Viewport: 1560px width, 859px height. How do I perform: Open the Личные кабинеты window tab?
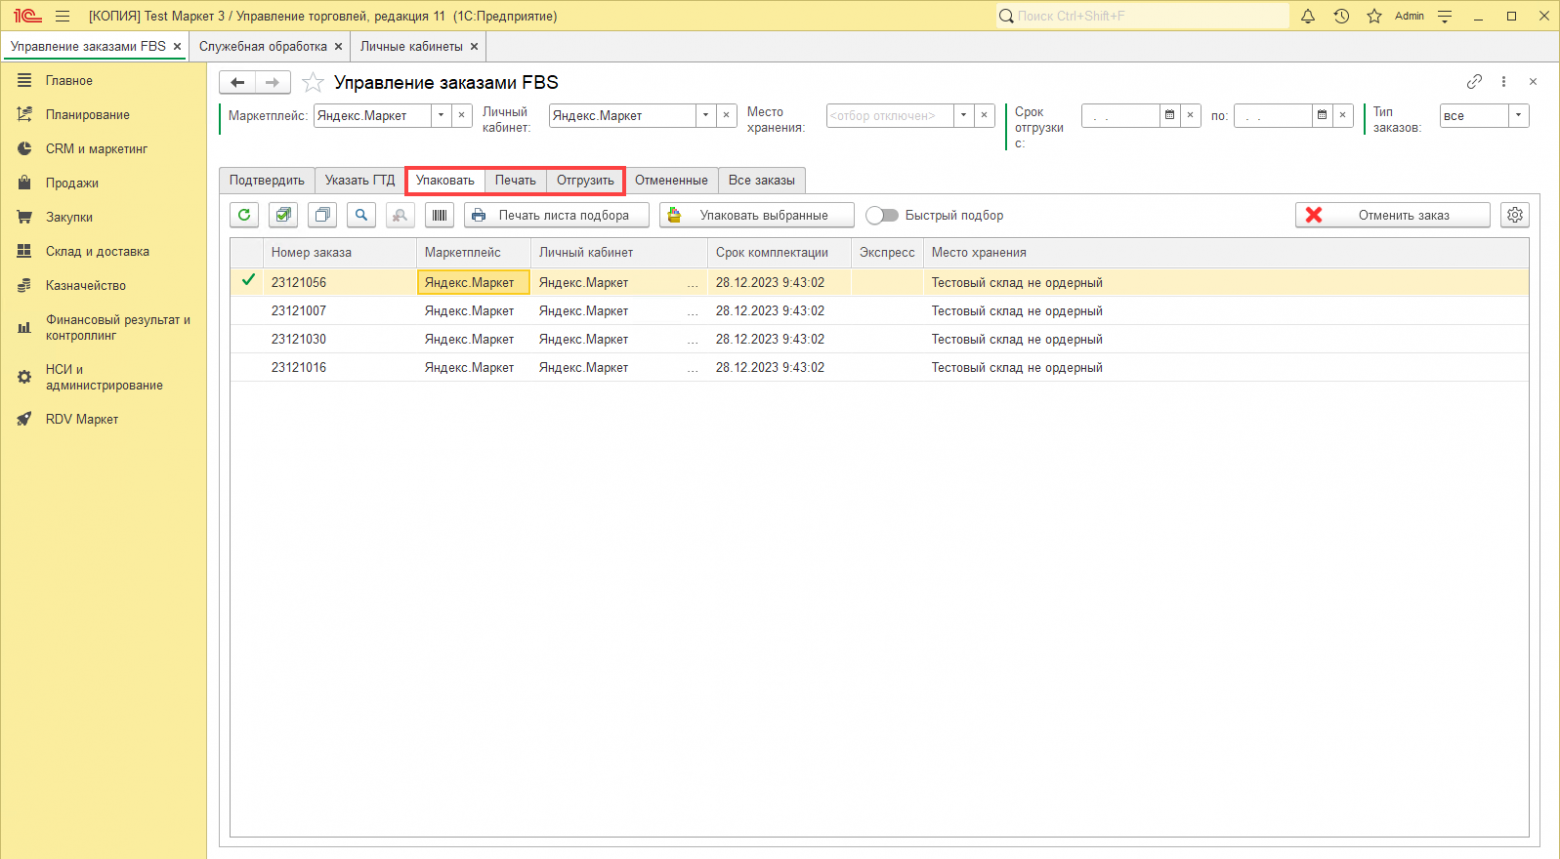click(412, 46)
